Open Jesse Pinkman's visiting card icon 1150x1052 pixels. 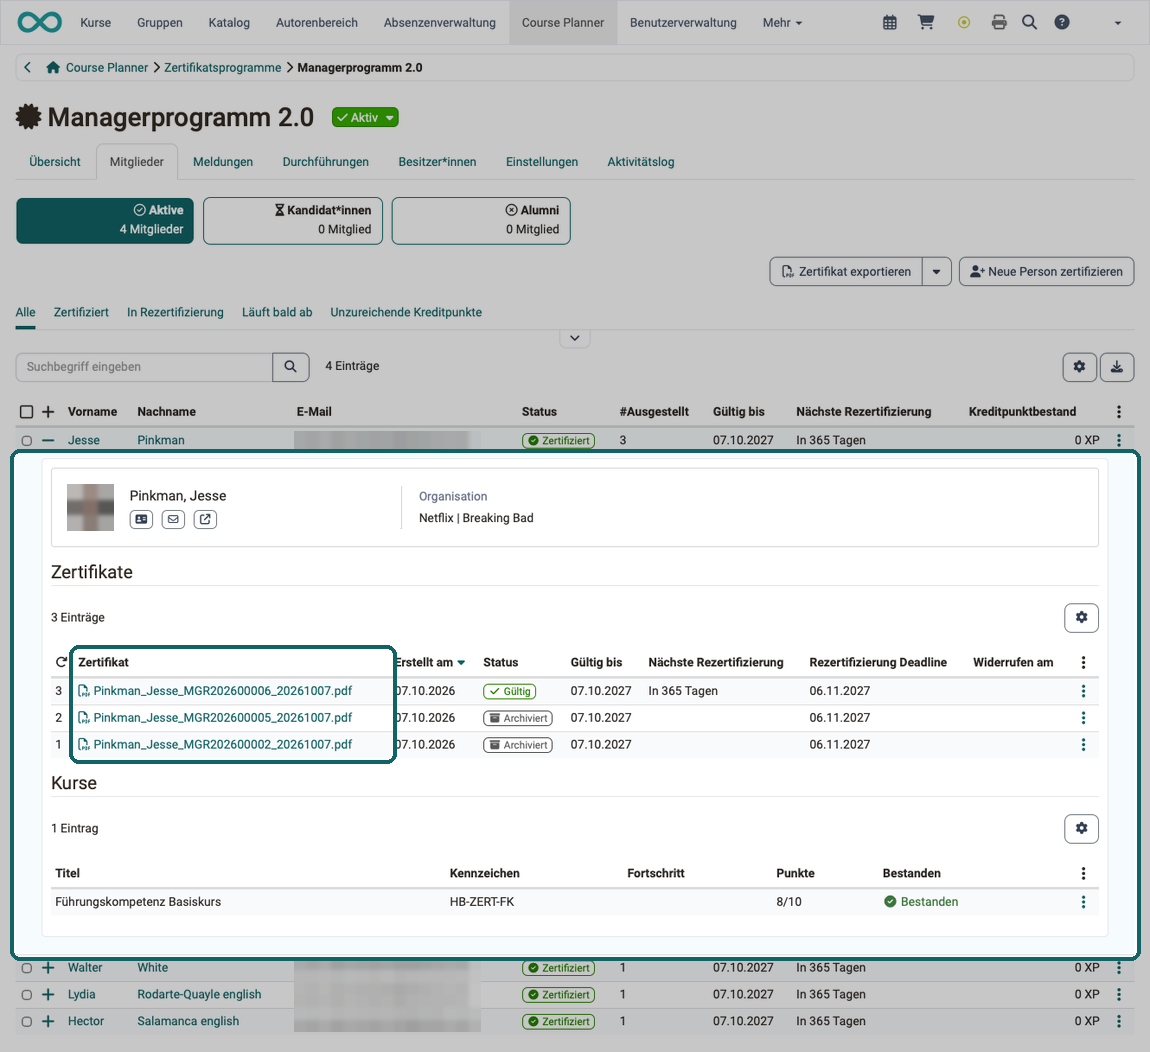(142, 519)
